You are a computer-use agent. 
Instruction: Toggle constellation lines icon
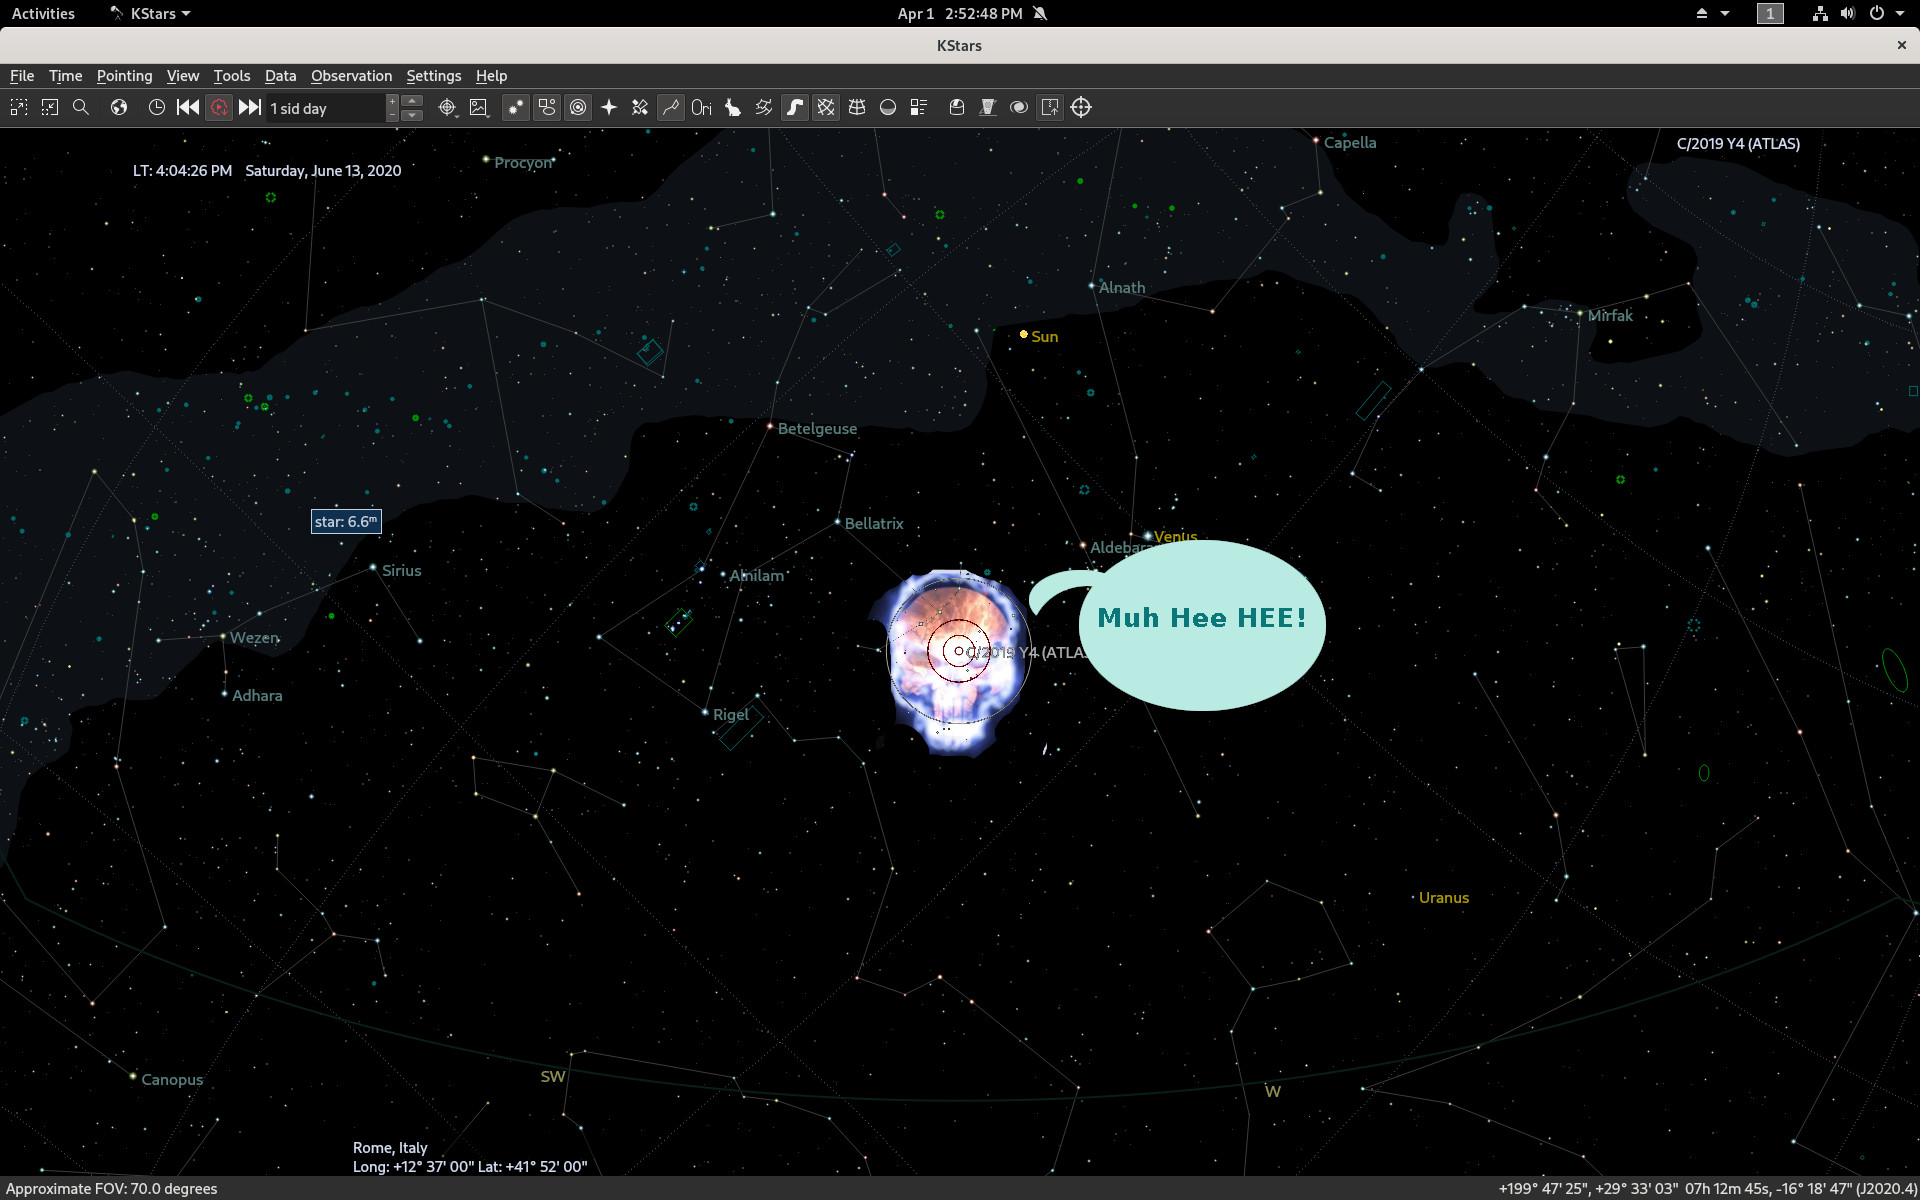[671, 107]
